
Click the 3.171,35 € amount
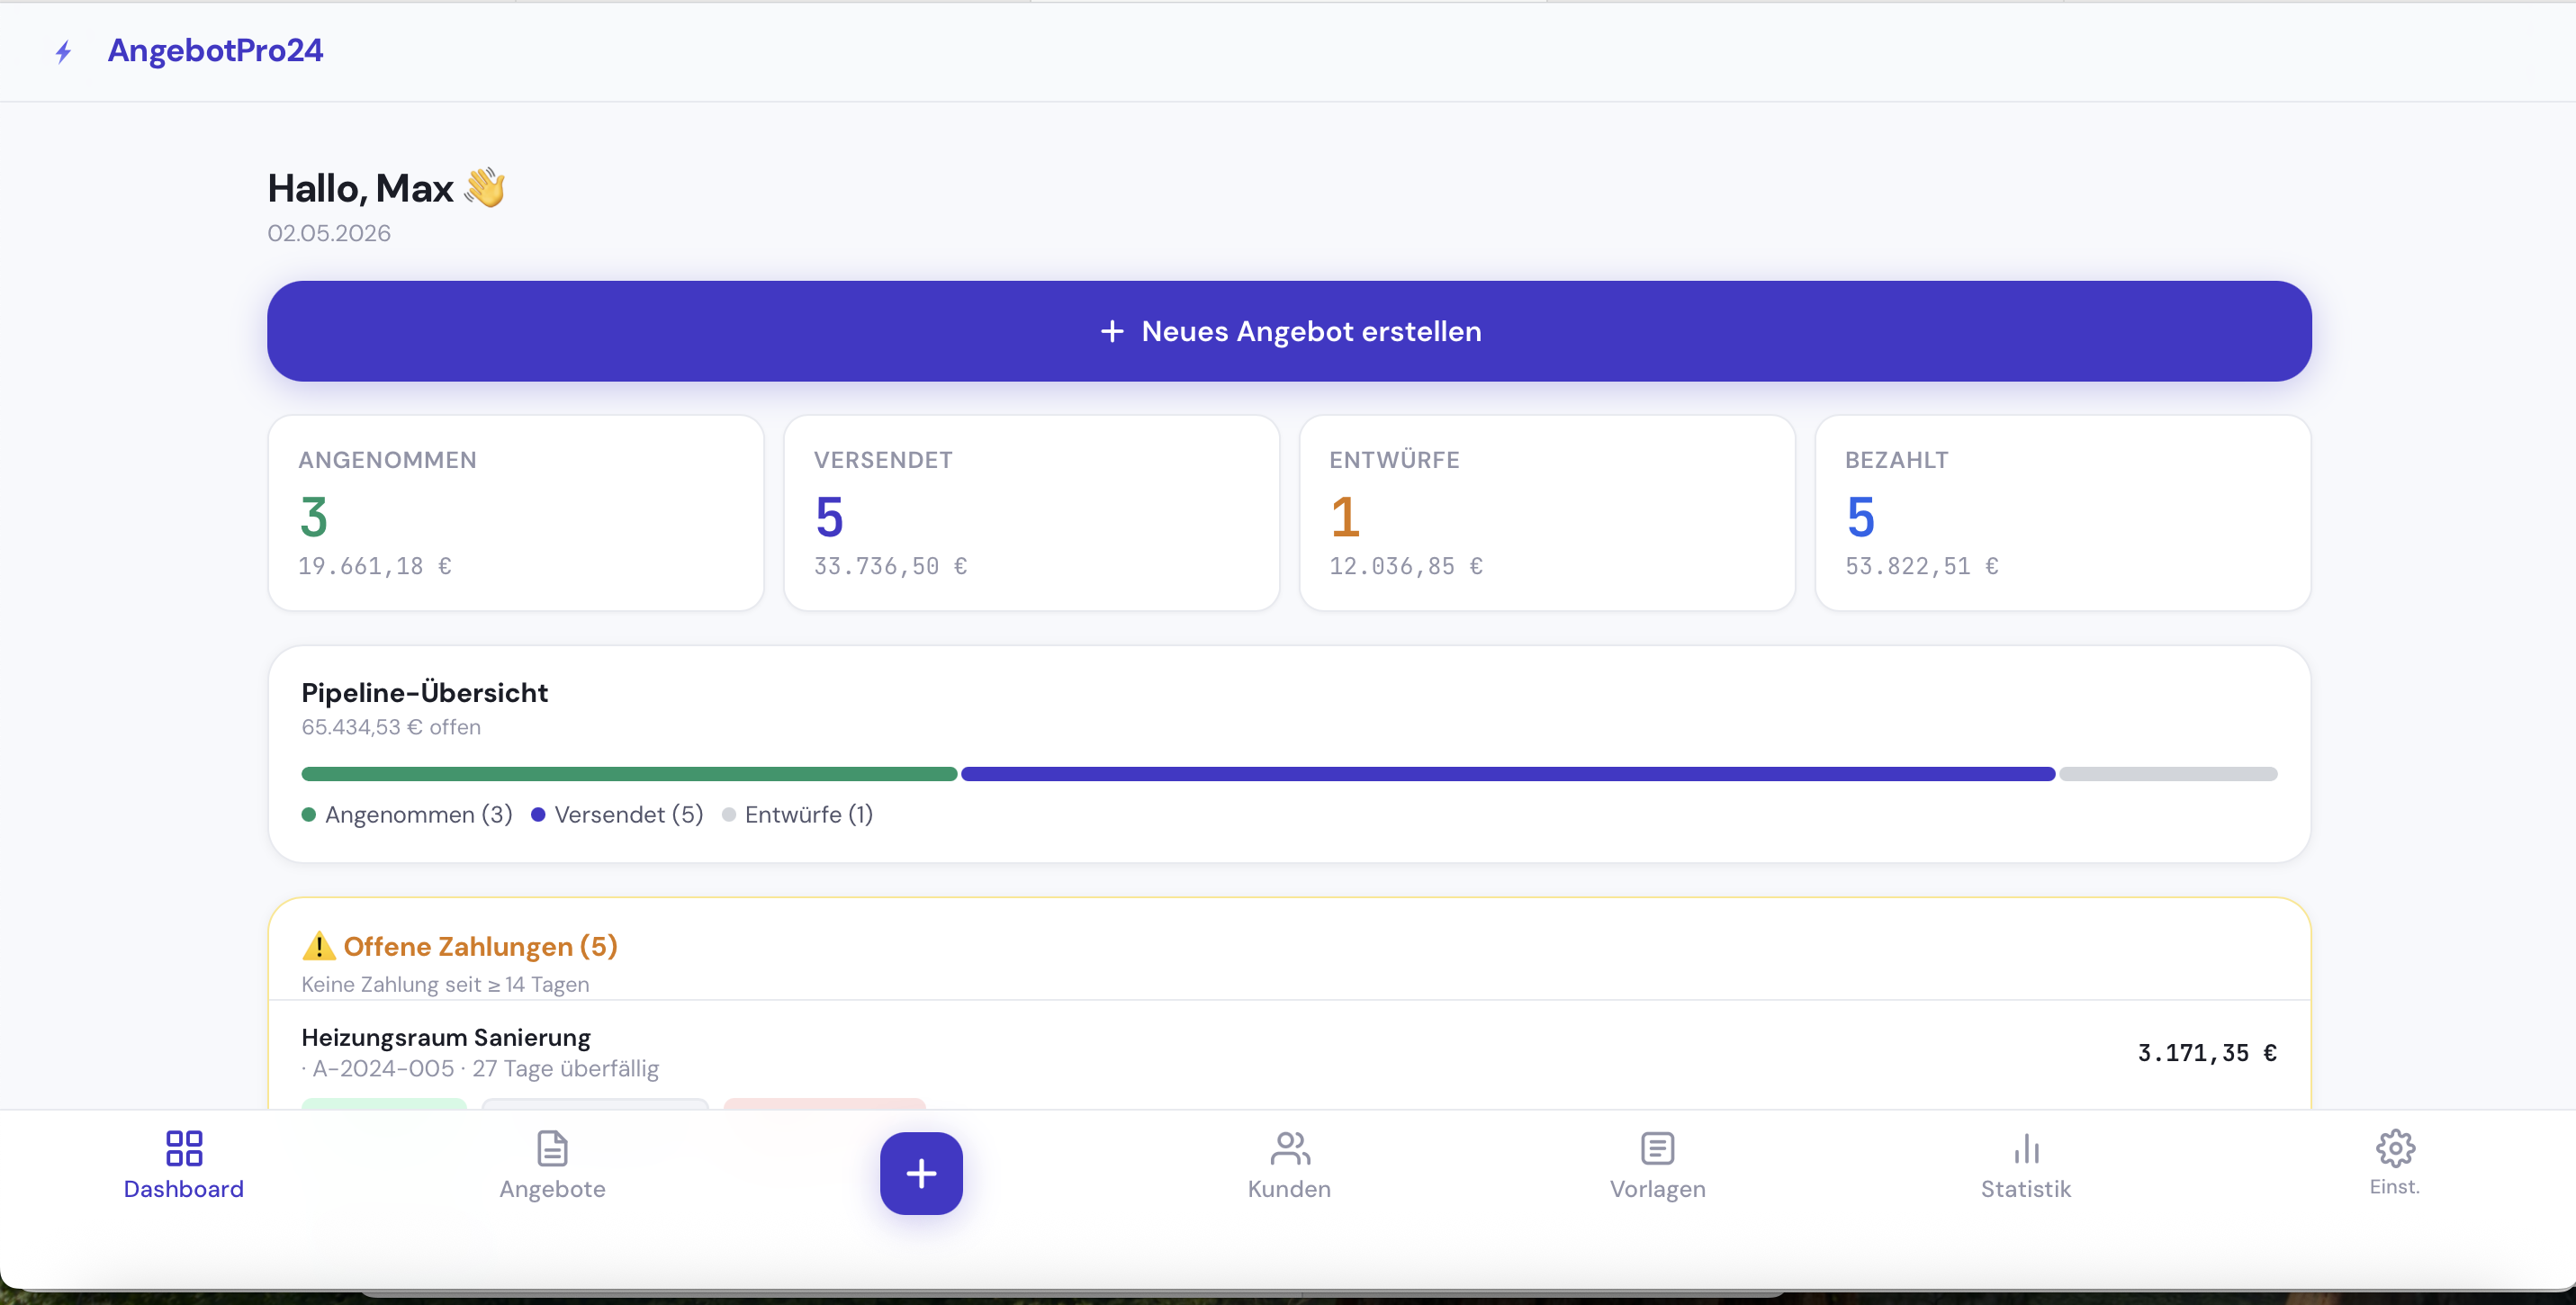coord(2207,1053)
